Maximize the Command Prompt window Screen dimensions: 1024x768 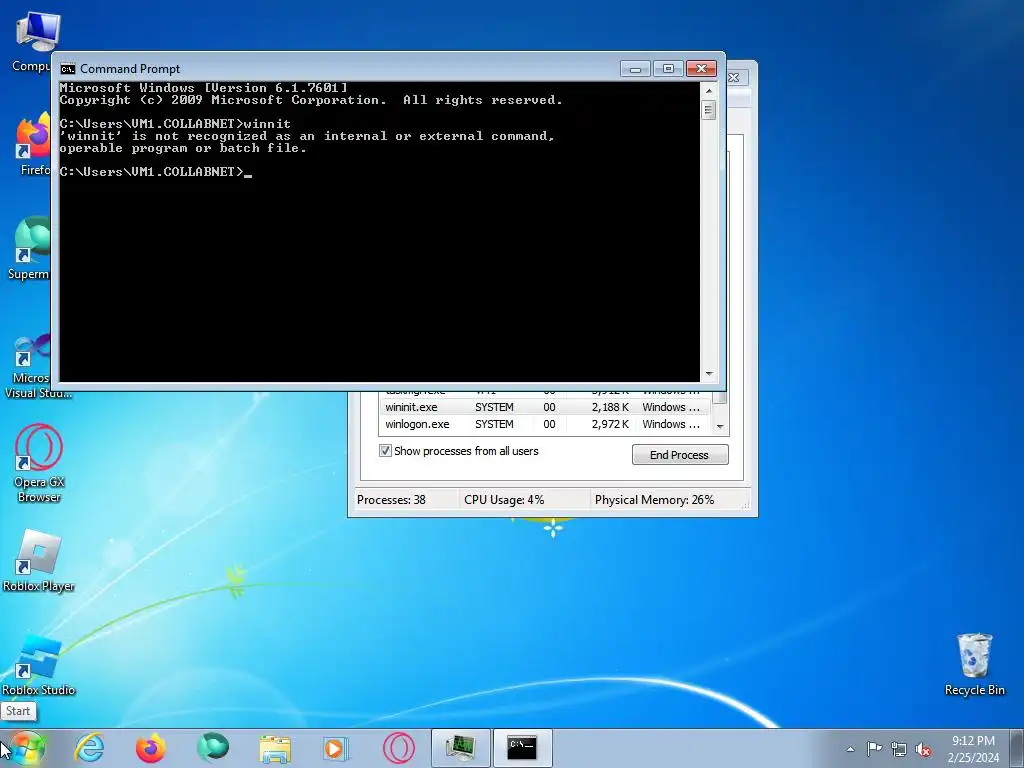(667, 69)
